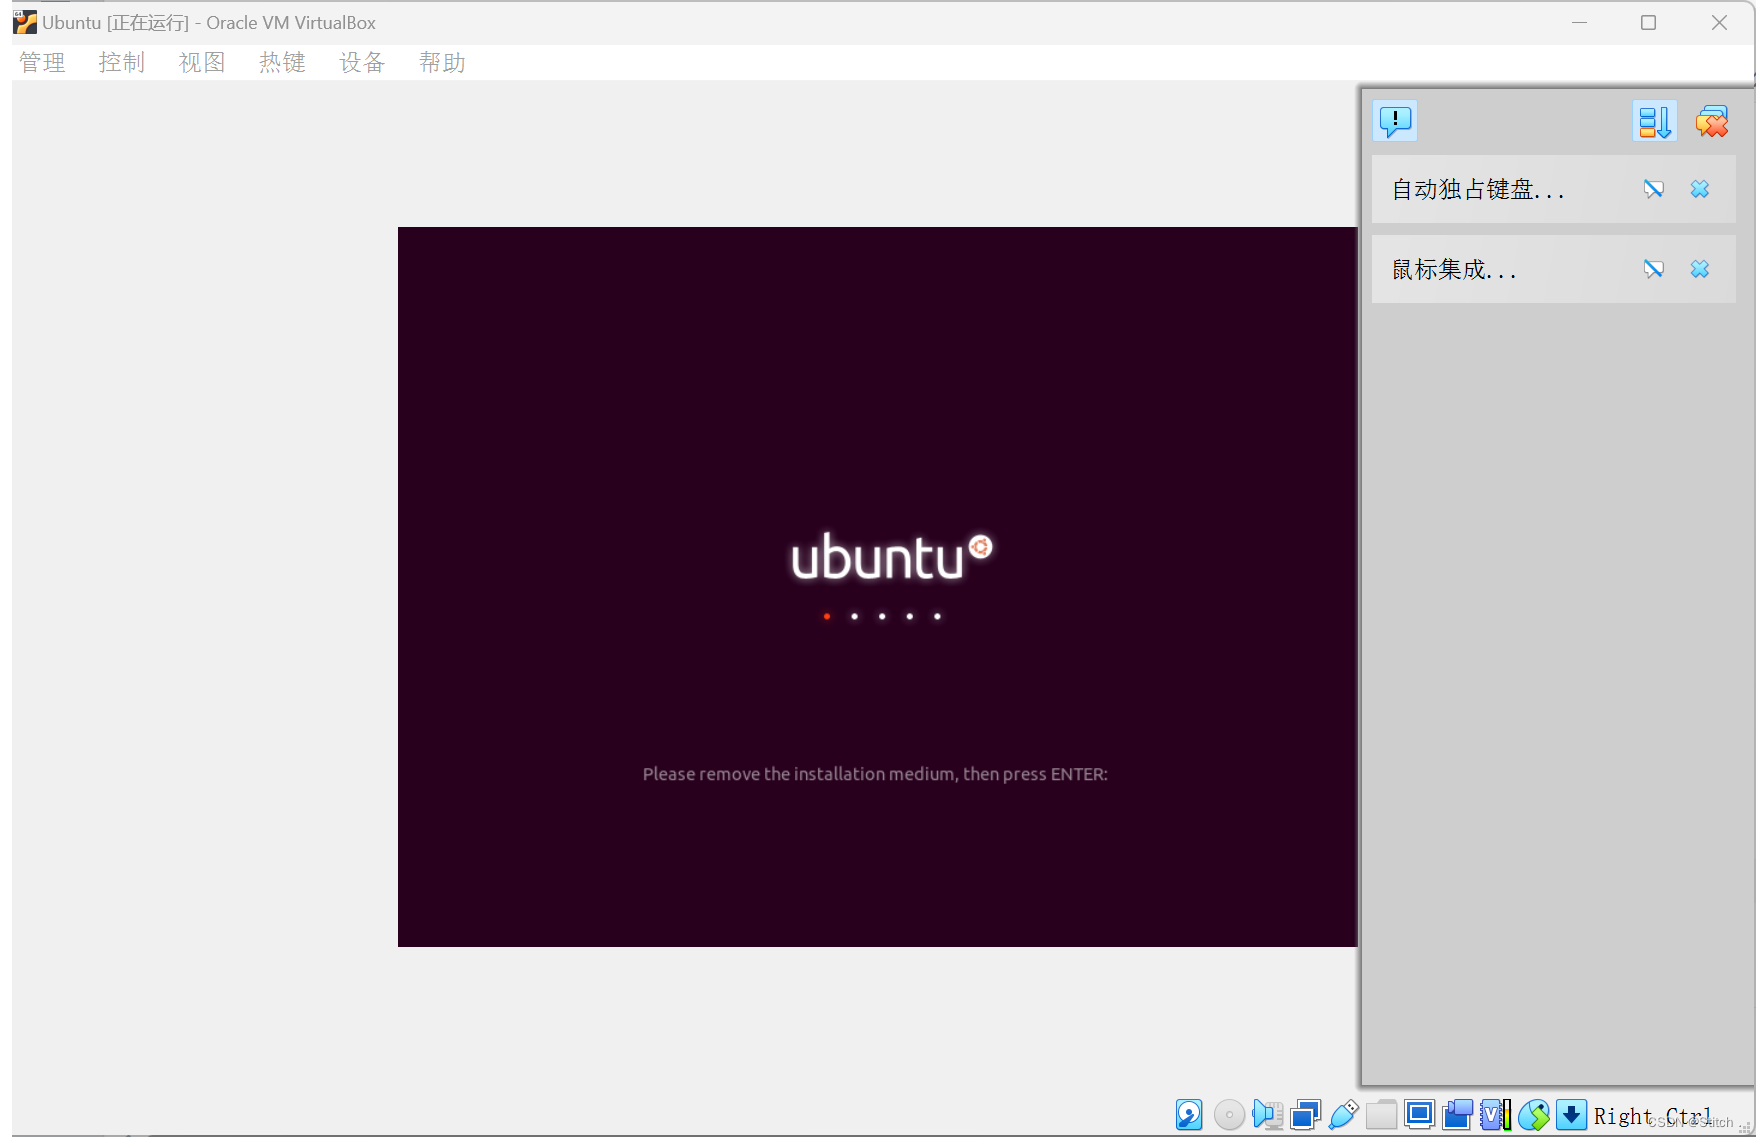Maximize the VirtualBox window
Screen dimensions: 1756x1137
(x=1649, y=22)
